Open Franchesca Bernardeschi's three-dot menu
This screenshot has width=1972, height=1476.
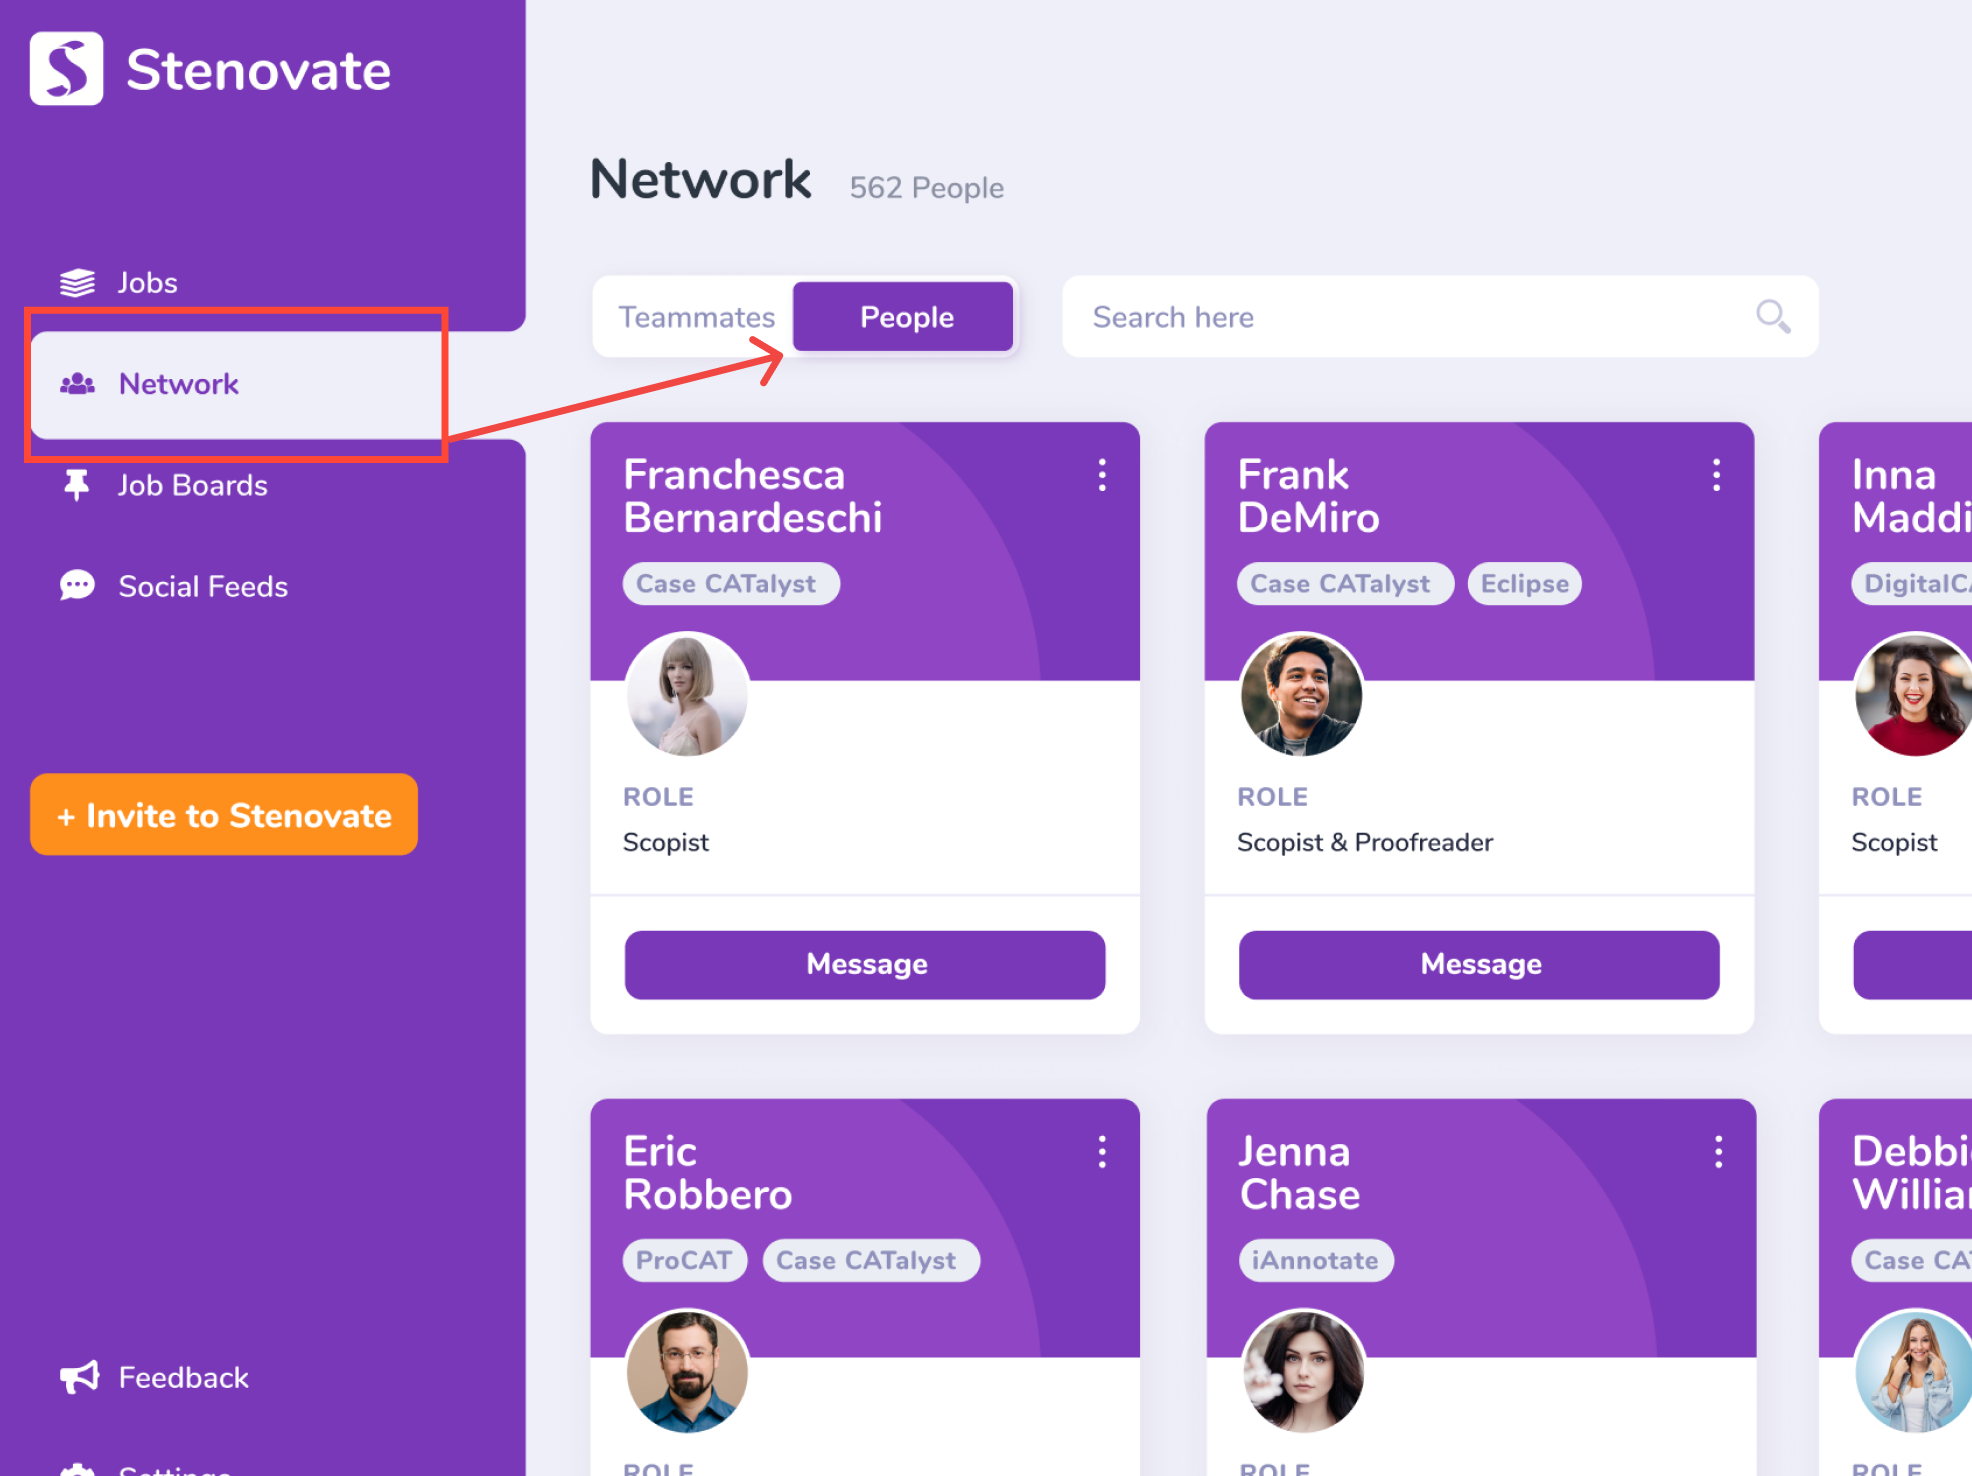click(1102, 475)
